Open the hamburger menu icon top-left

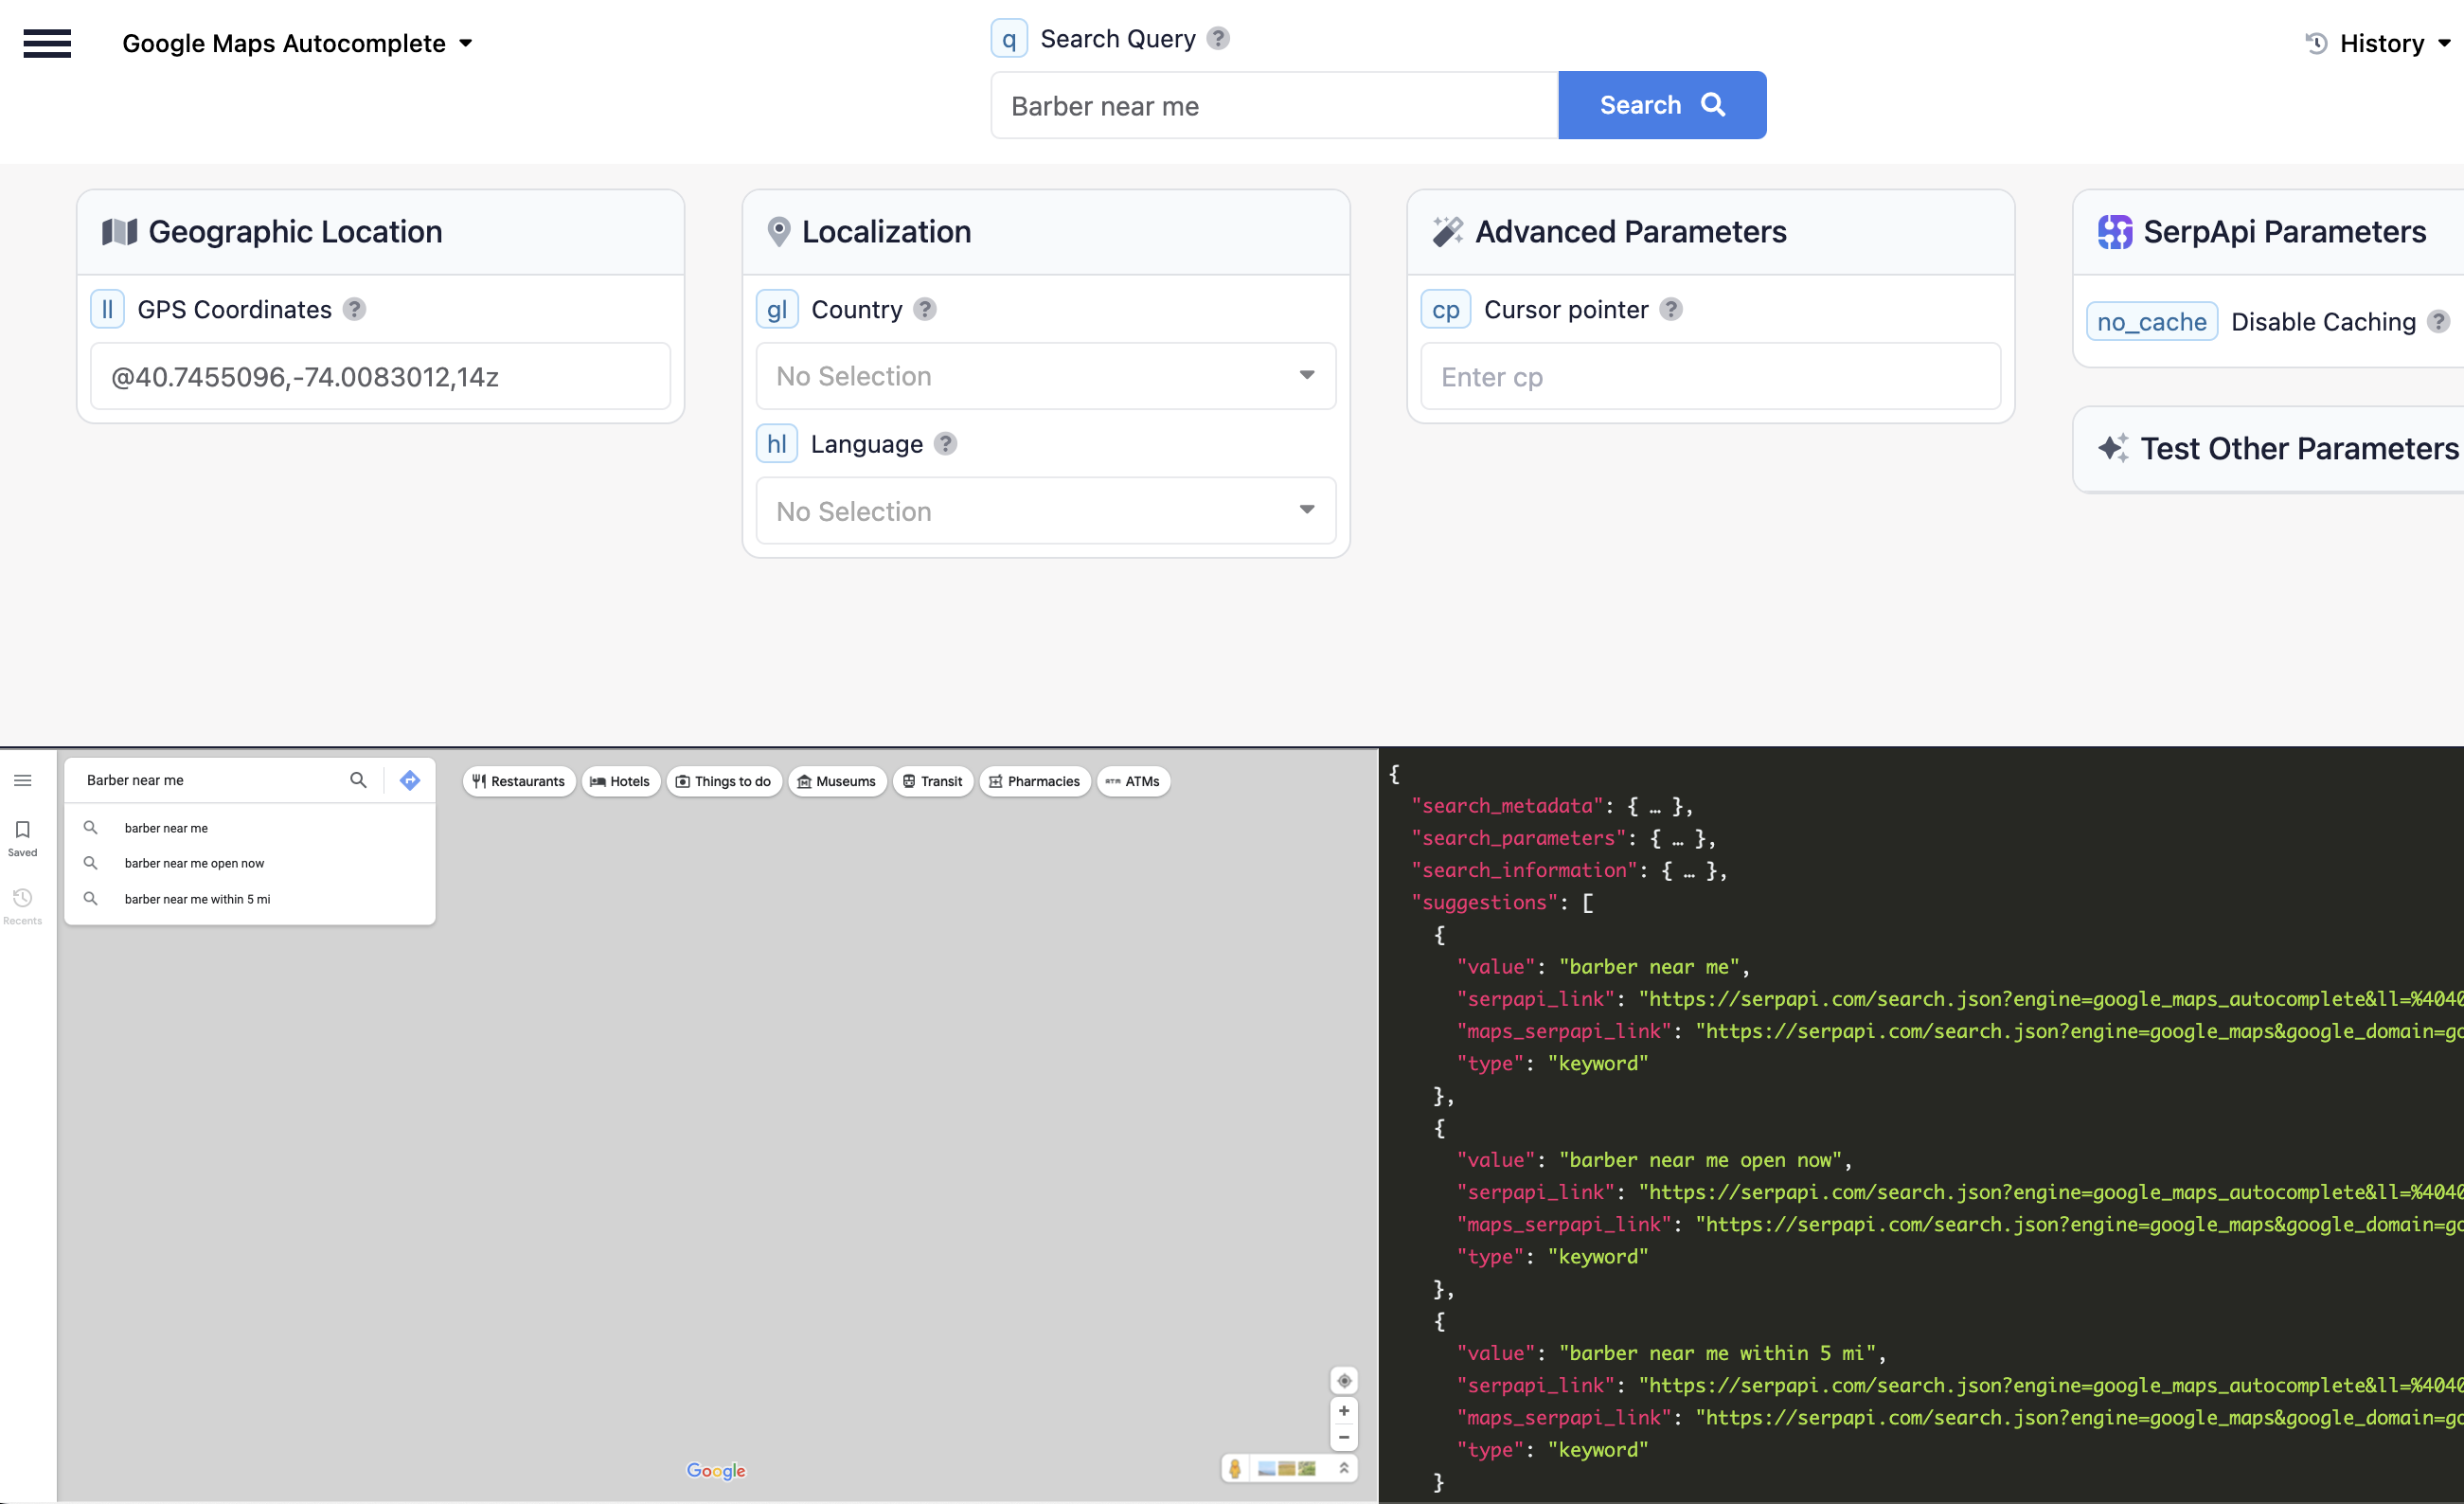click(47, 43)
